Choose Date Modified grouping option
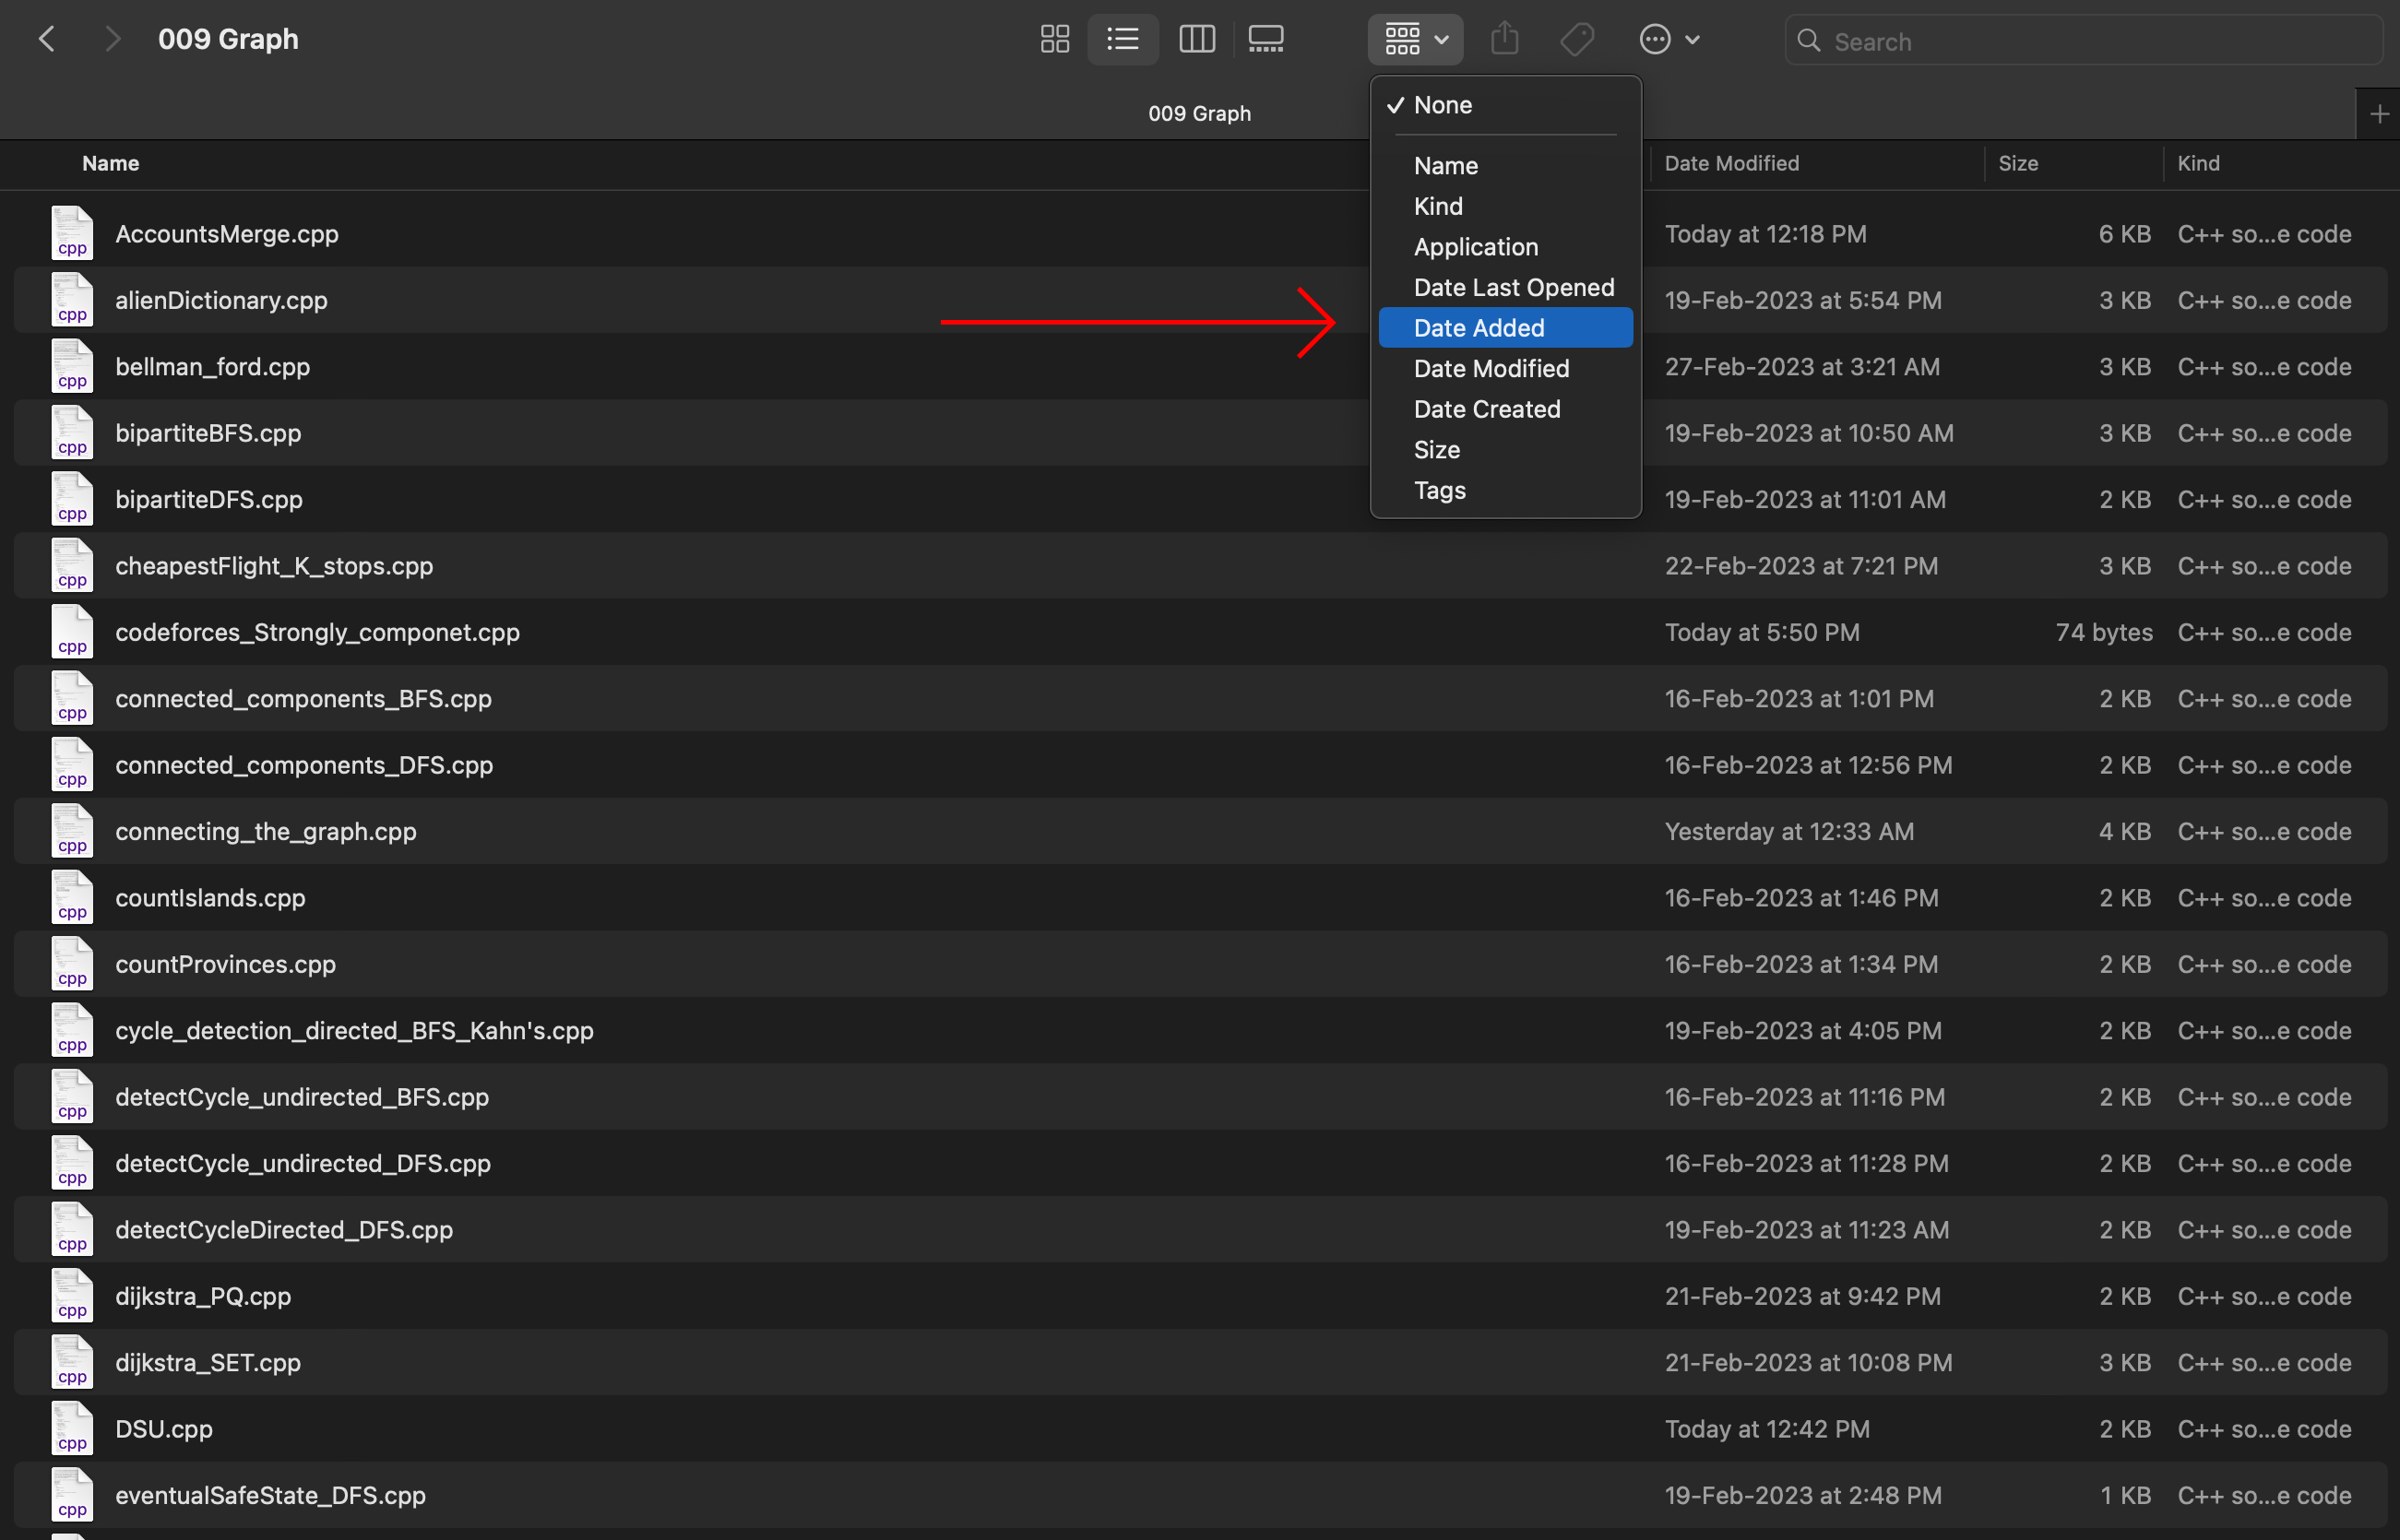 click(1491, 368)
